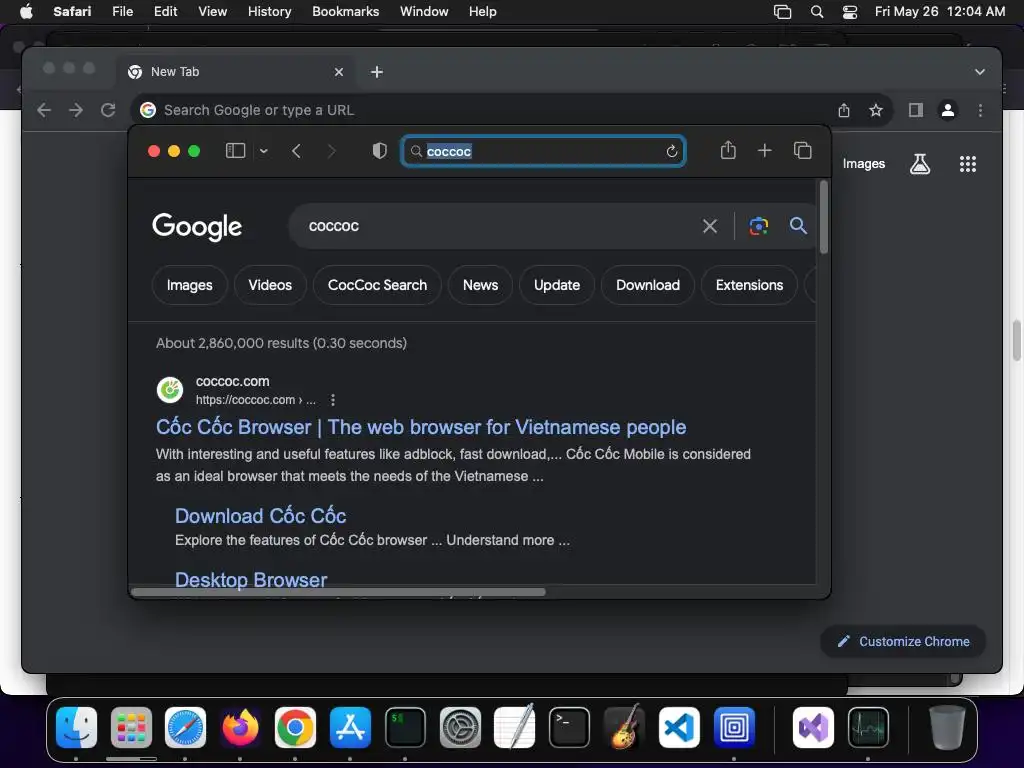Screen dimensions: 1024x768
Task: Open GarageBand from the Dock
Action: coord(624,727)
